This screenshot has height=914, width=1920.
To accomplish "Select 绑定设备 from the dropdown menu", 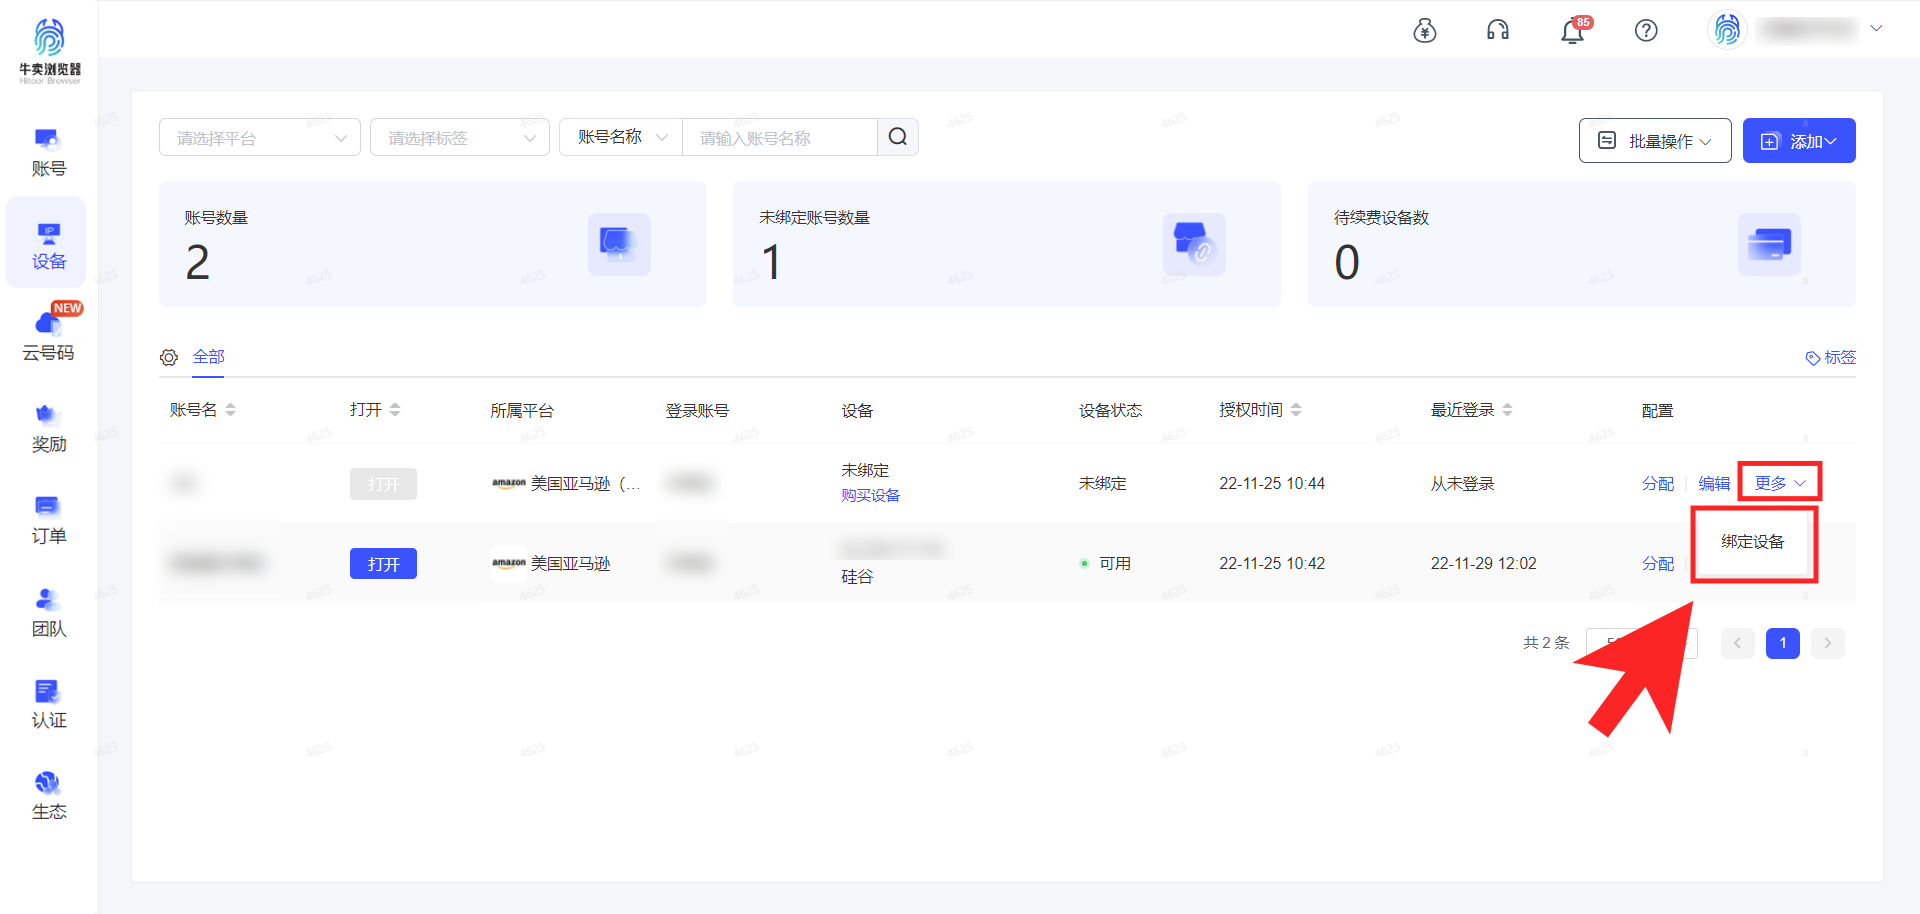I will 1752,542.
